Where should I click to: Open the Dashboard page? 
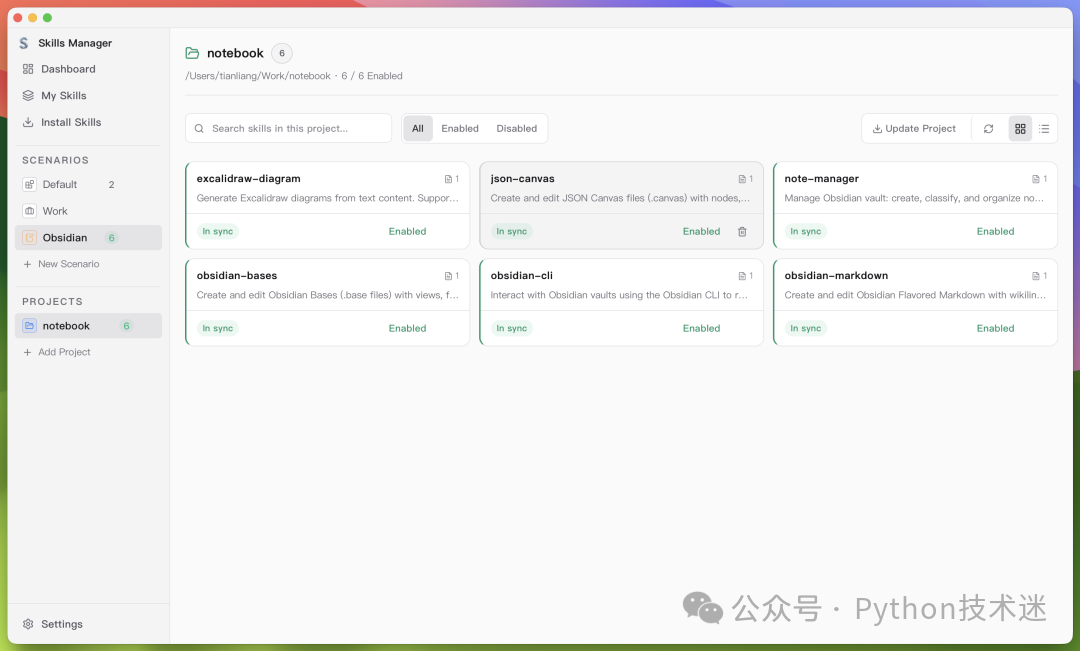click(x=88, y=69)
